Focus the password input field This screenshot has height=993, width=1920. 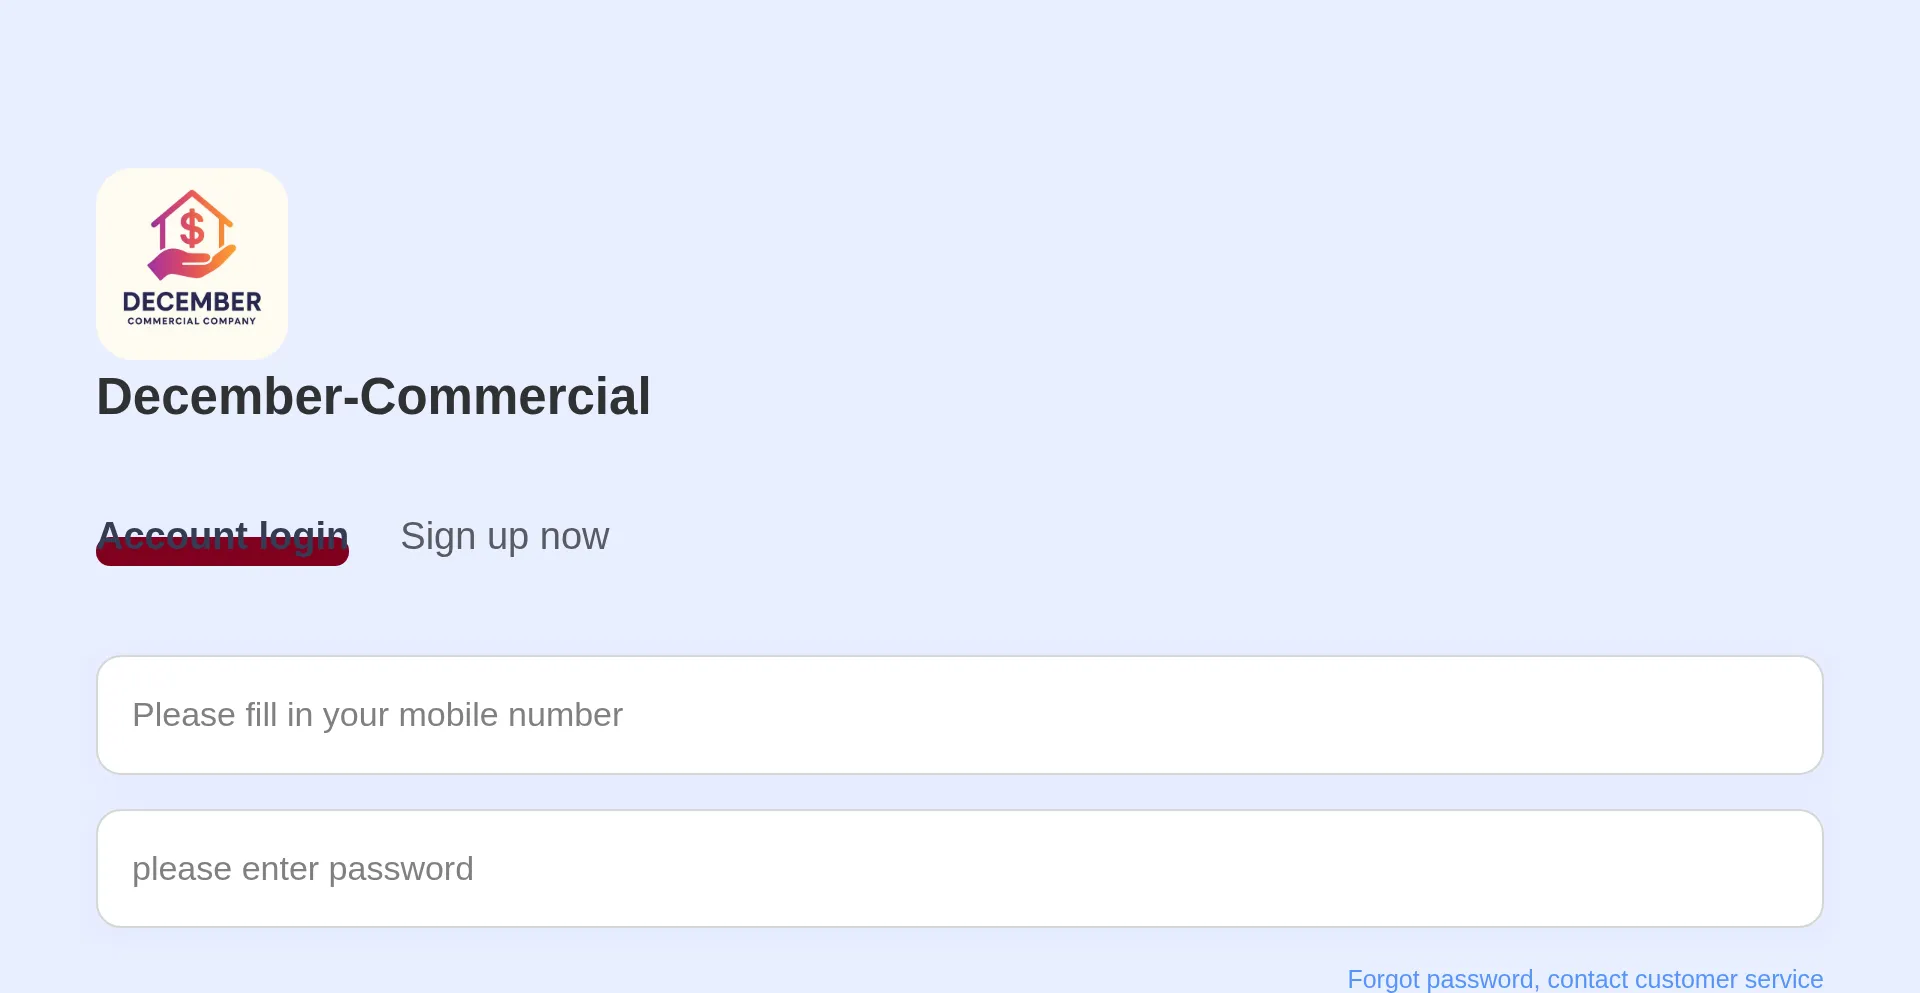[x=960, y=869]
